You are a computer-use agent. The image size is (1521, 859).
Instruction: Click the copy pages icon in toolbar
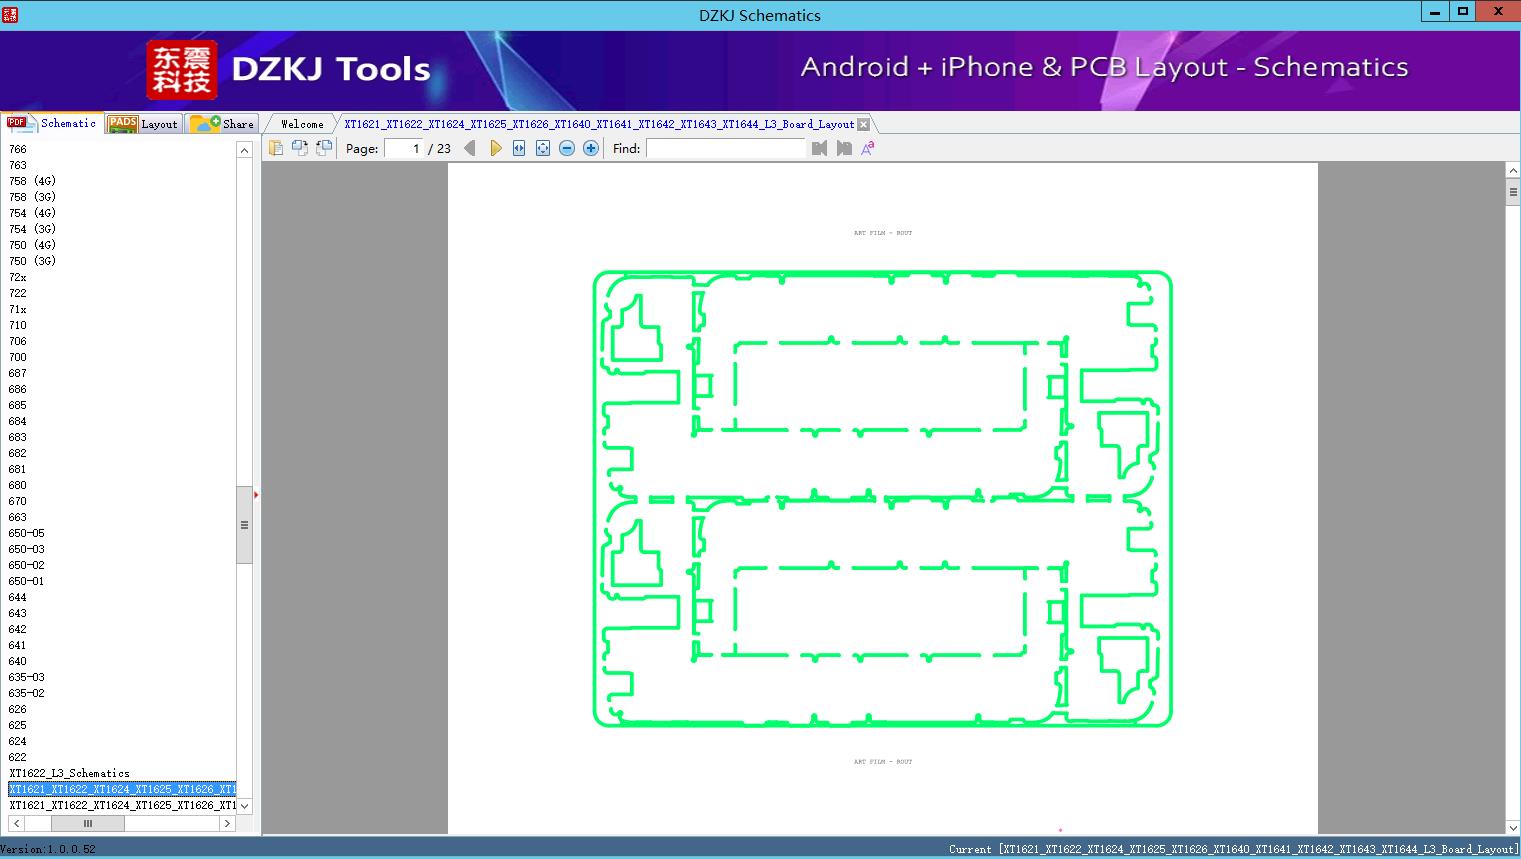[x=276, y=148]
